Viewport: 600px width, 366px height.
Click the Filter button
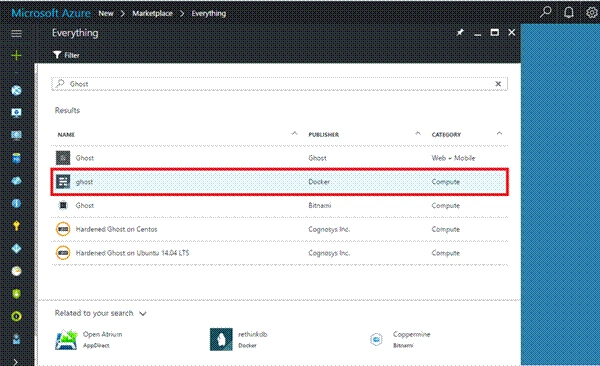click(66, 55)
